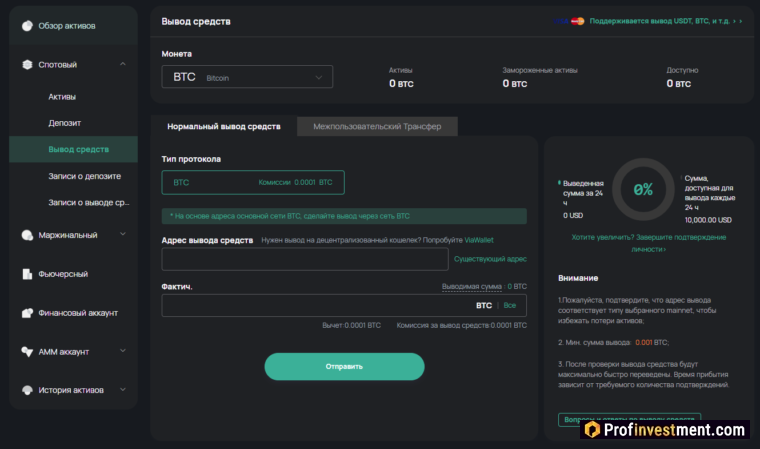Click Комиссия за вывод средств text
The image size is (760, 449).
[x=461, y=325]
